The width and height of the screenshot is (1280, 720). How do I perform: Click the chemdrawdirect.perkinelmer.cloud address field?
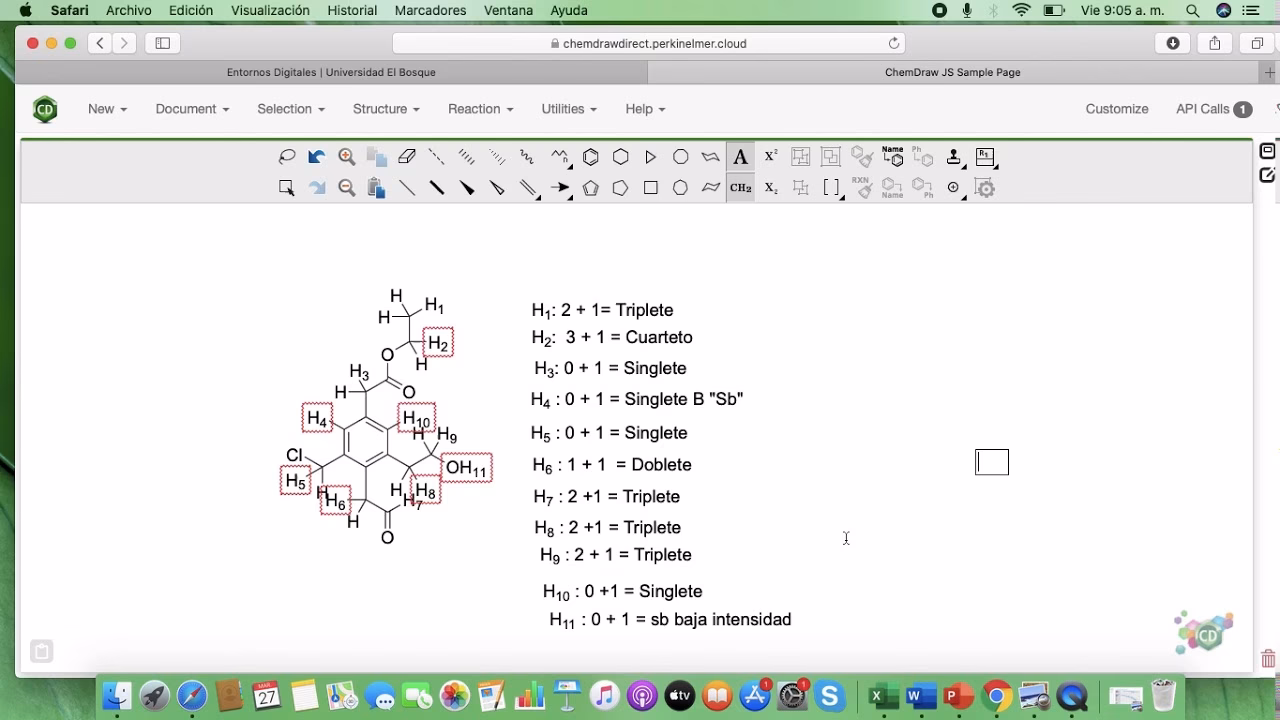pos(648,43)
